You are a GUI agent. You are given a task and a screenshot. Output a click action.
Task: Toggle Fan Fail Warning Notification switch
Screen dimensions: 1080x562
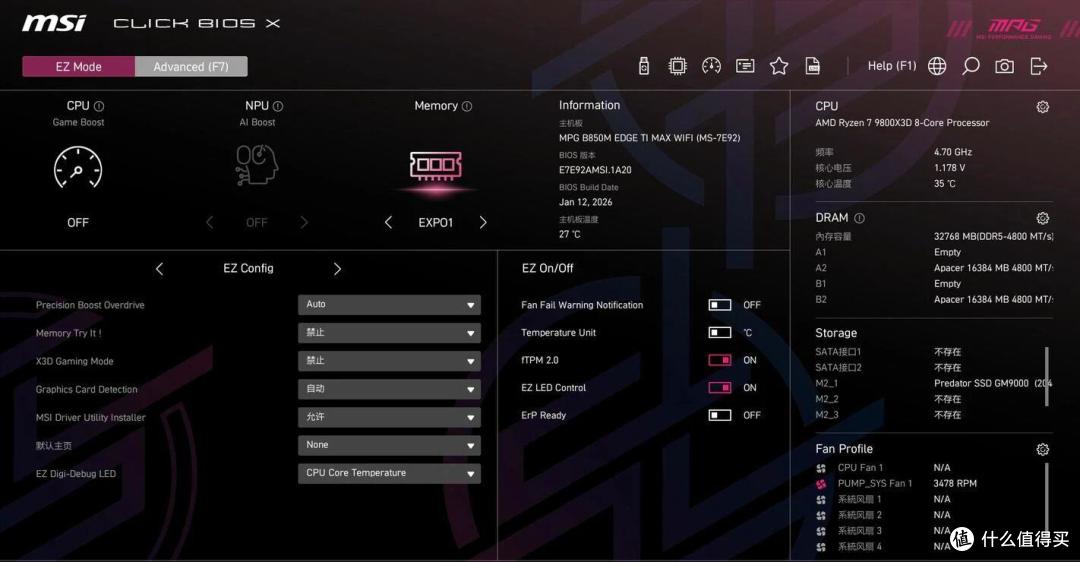pos(720,304)
